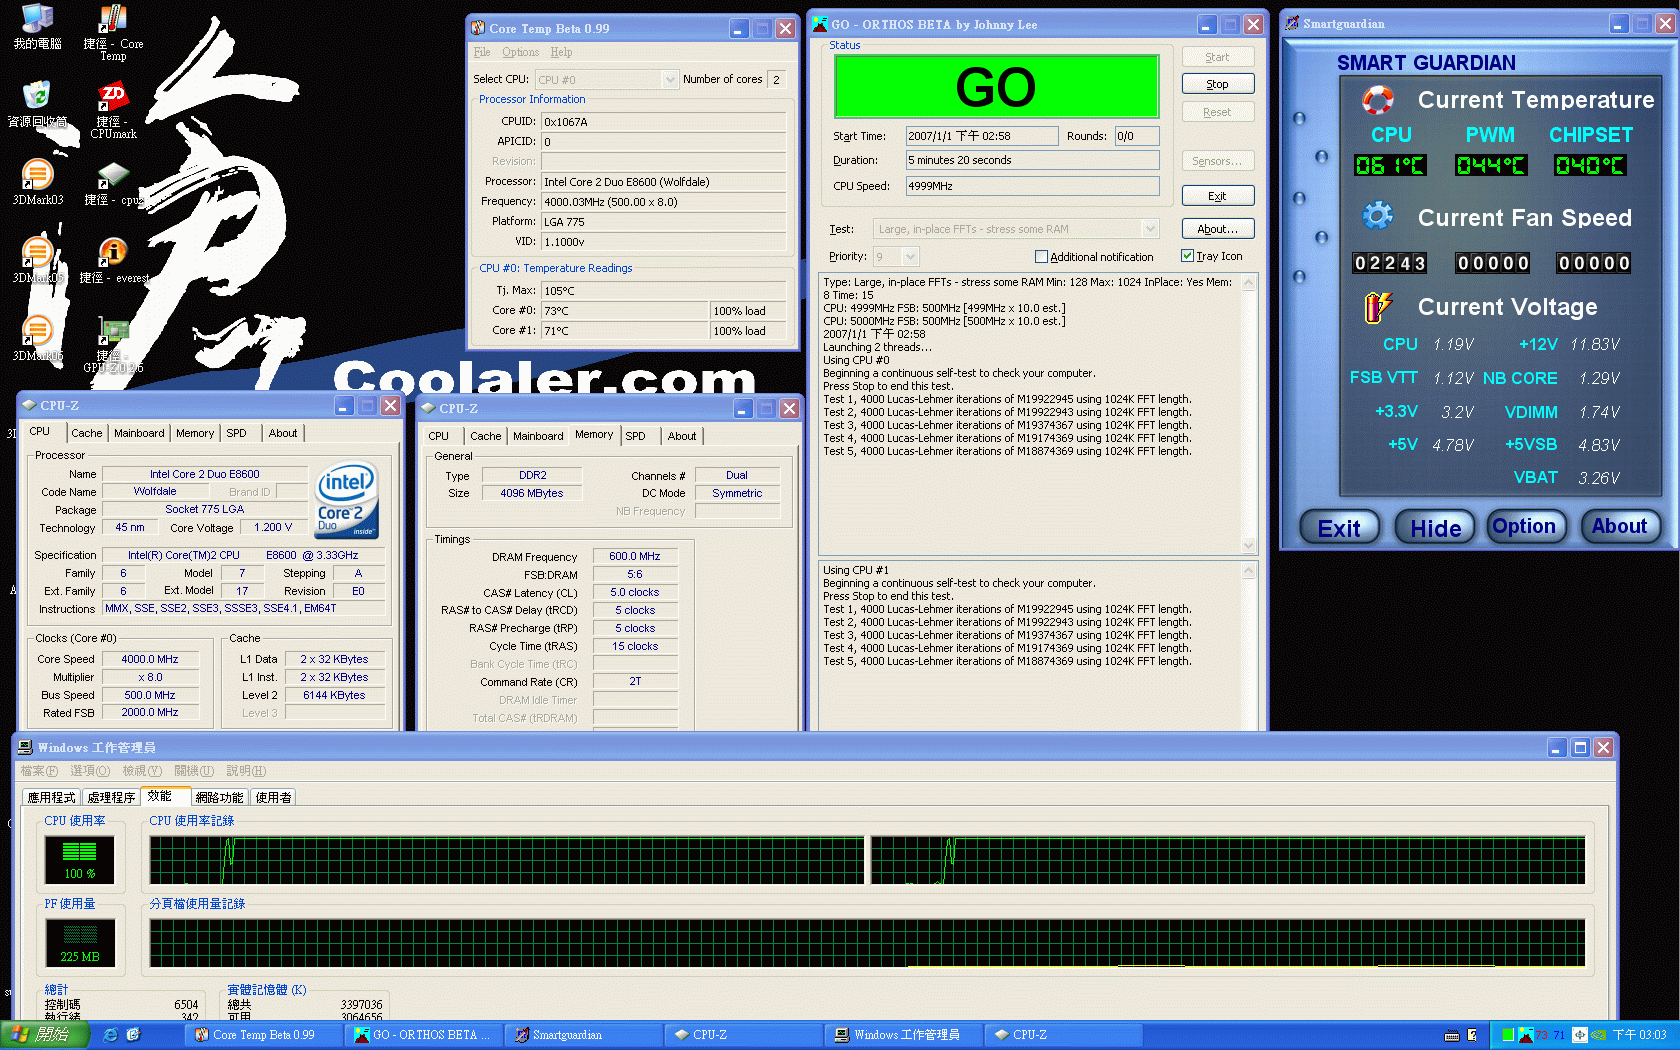The width and height of the screenshot is (1680, 1050).
Task: Switch to the 使用者 tab in Task Manager
Action: click(x=273, y=797)
